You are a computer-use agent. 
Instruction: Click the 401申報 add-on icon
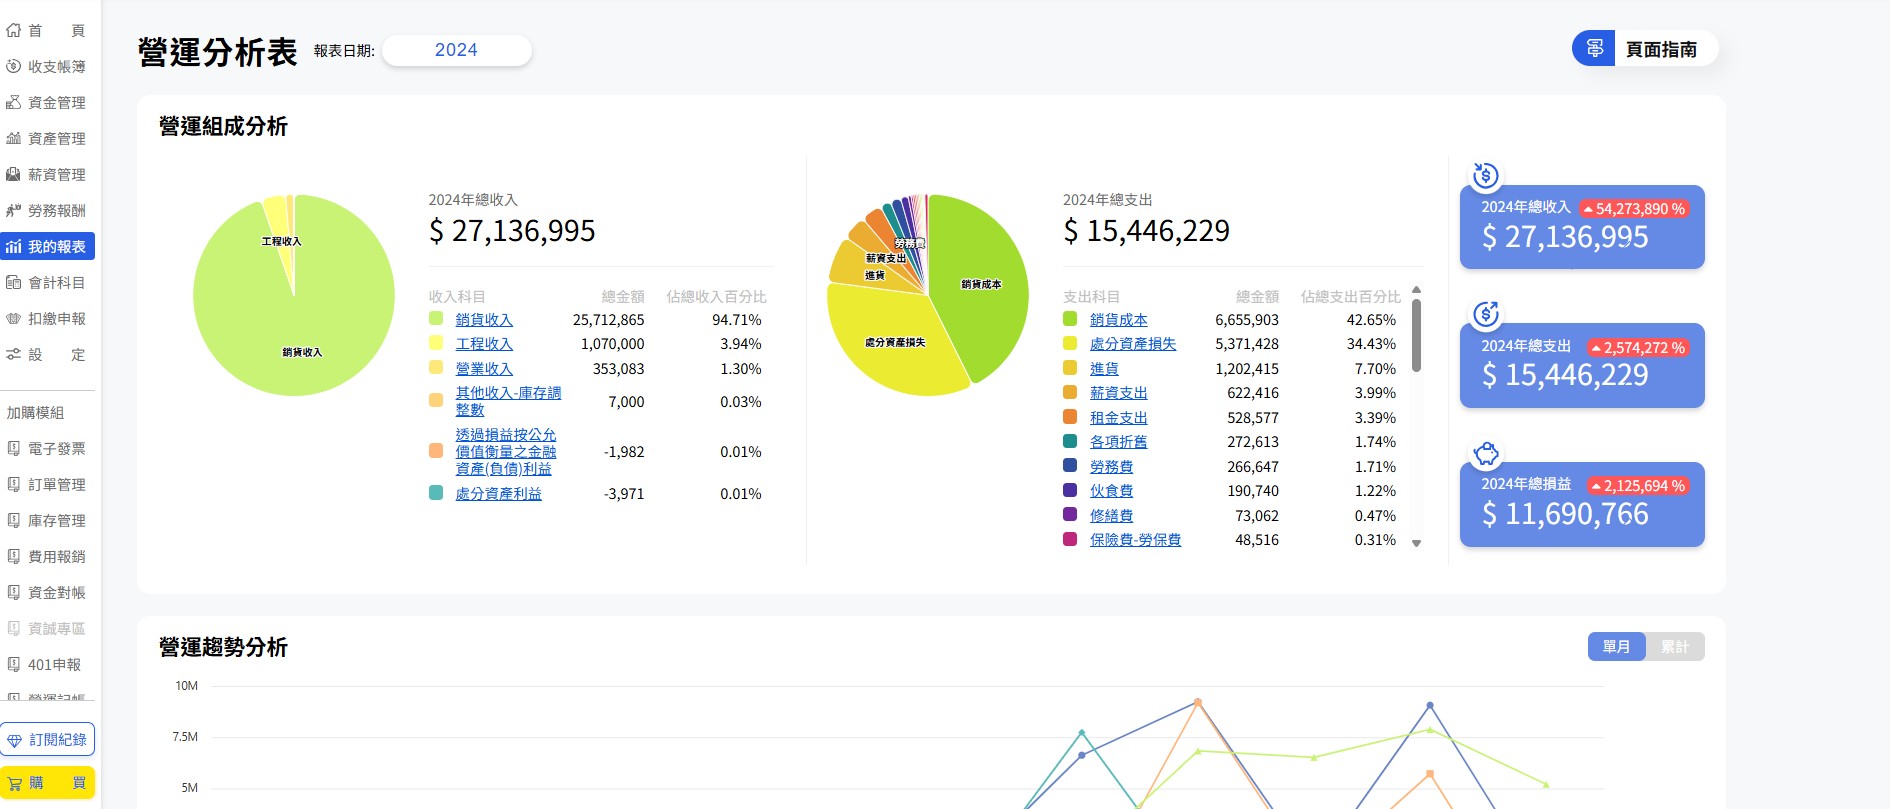click(13, 665)
